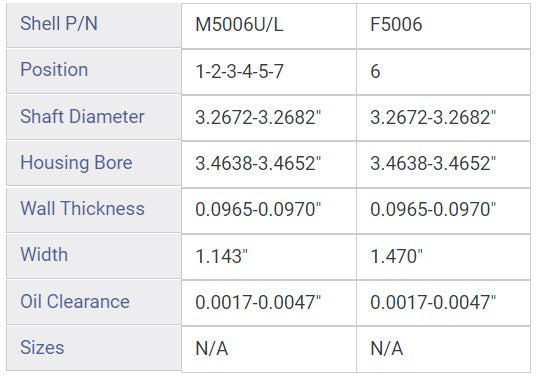Screen dimensions: 536x379
Task: Click the Oil Clearance row label
Action: click(x=94, y=303)
